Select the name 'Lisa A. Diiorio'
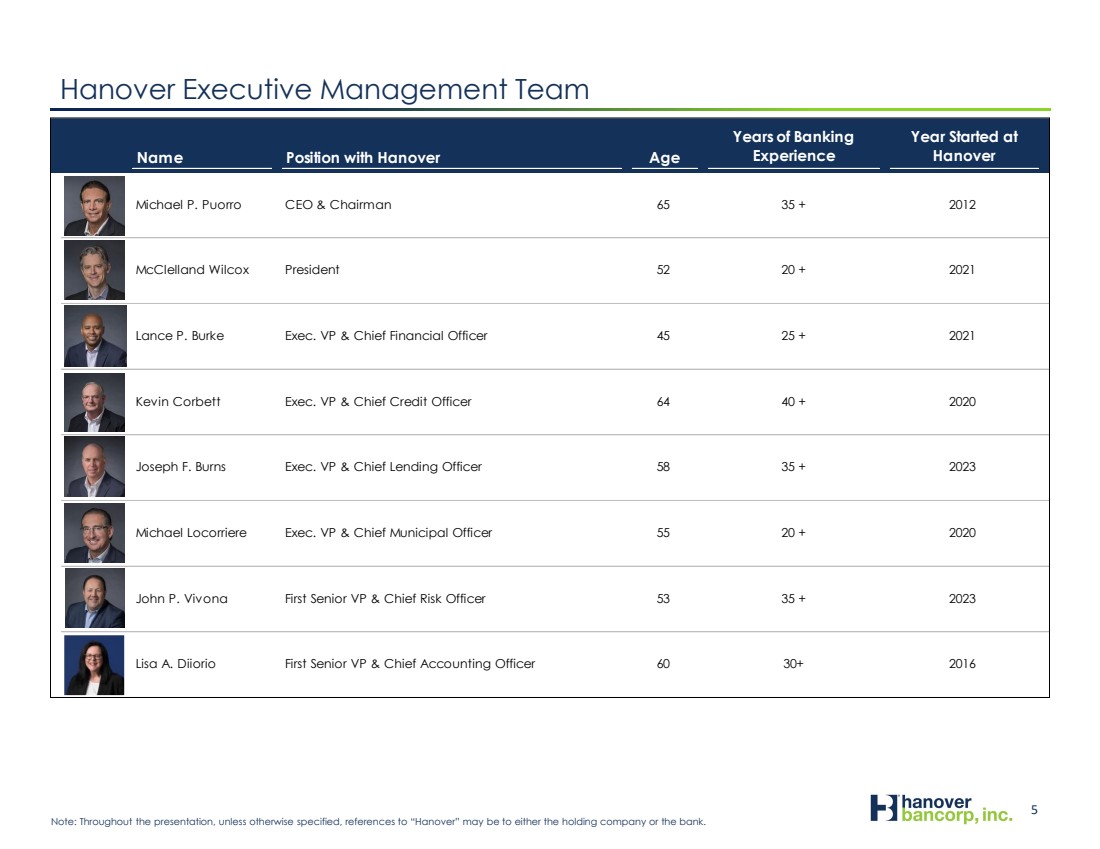This screenshot has width=1100, height=849. [175, 664]
